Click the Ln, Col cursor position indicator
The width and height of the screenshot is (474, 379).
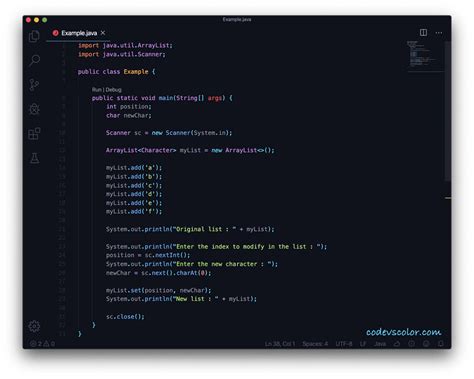[280, 344]
